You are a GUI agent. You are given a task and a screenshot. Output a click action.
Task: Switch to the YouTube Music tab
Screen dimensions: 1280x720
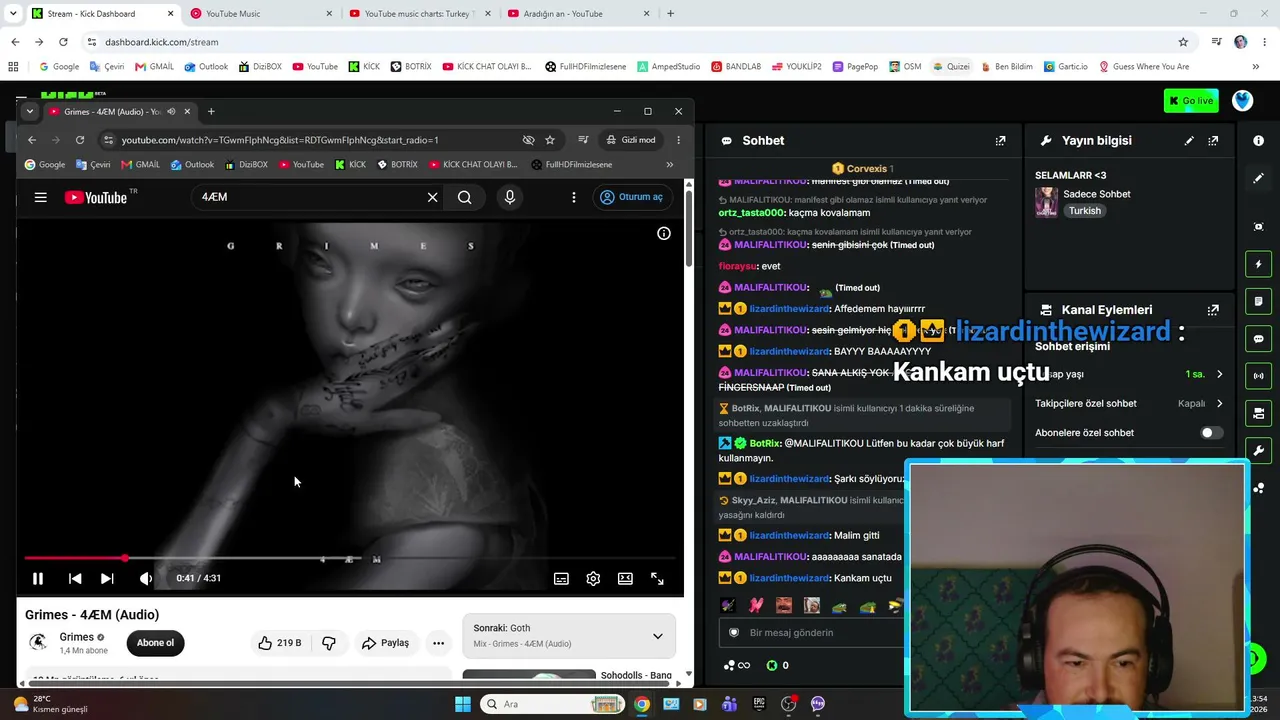[x=259, y=14]
